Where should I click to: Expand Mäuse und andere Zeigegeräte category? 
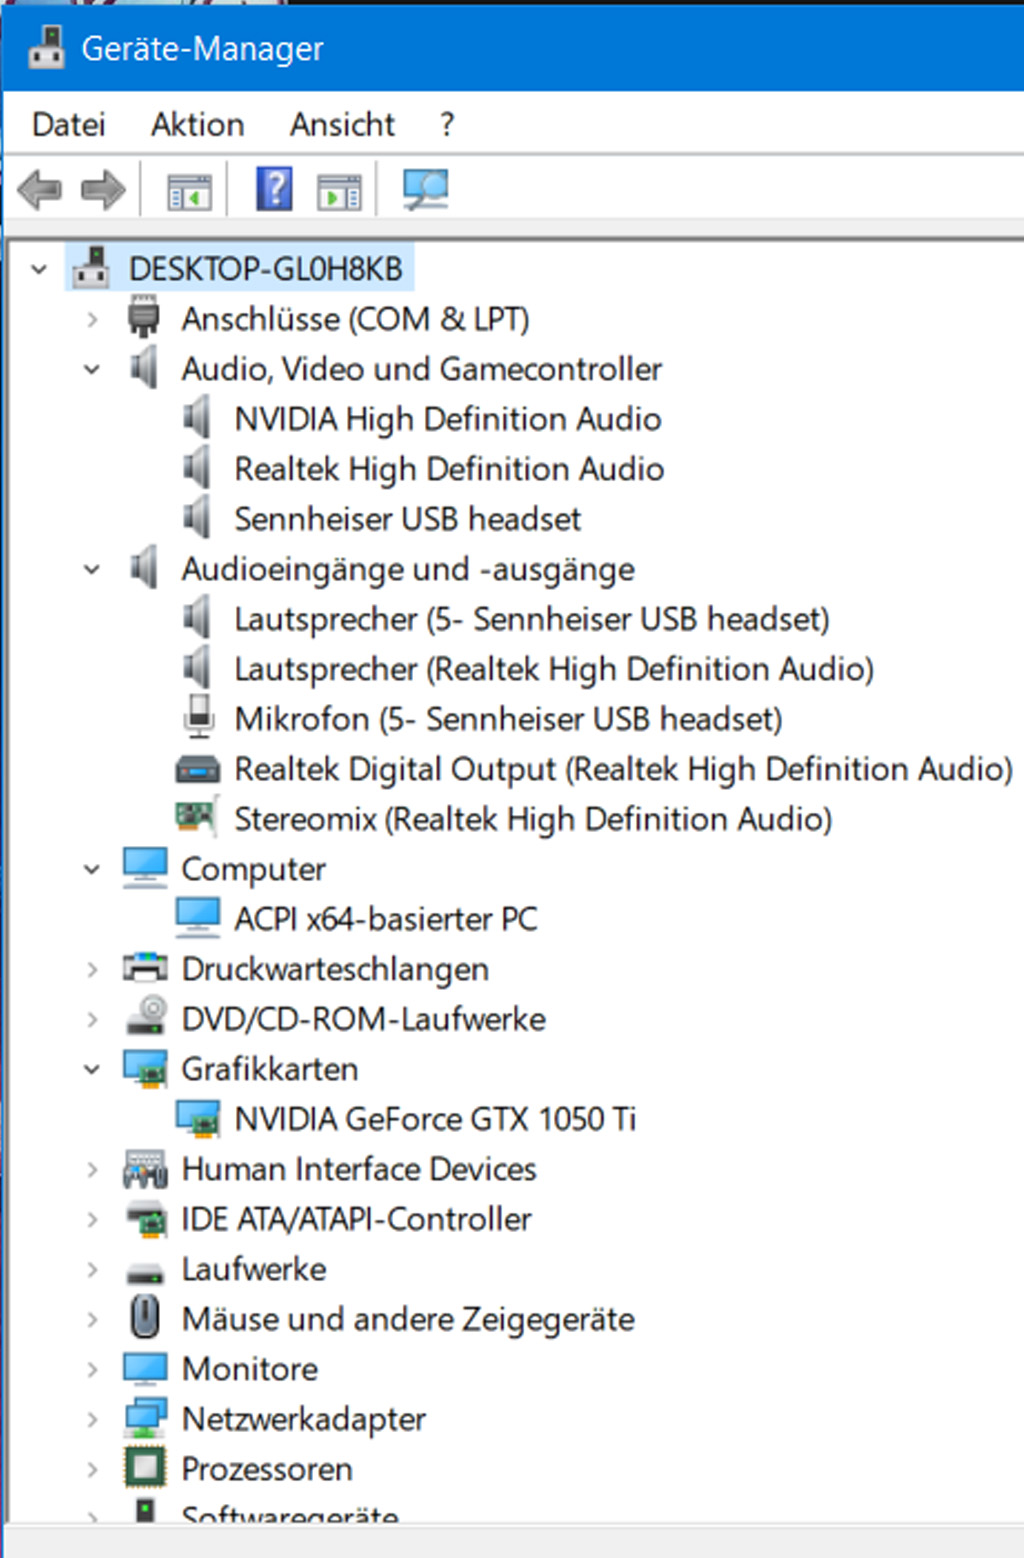92,1319
